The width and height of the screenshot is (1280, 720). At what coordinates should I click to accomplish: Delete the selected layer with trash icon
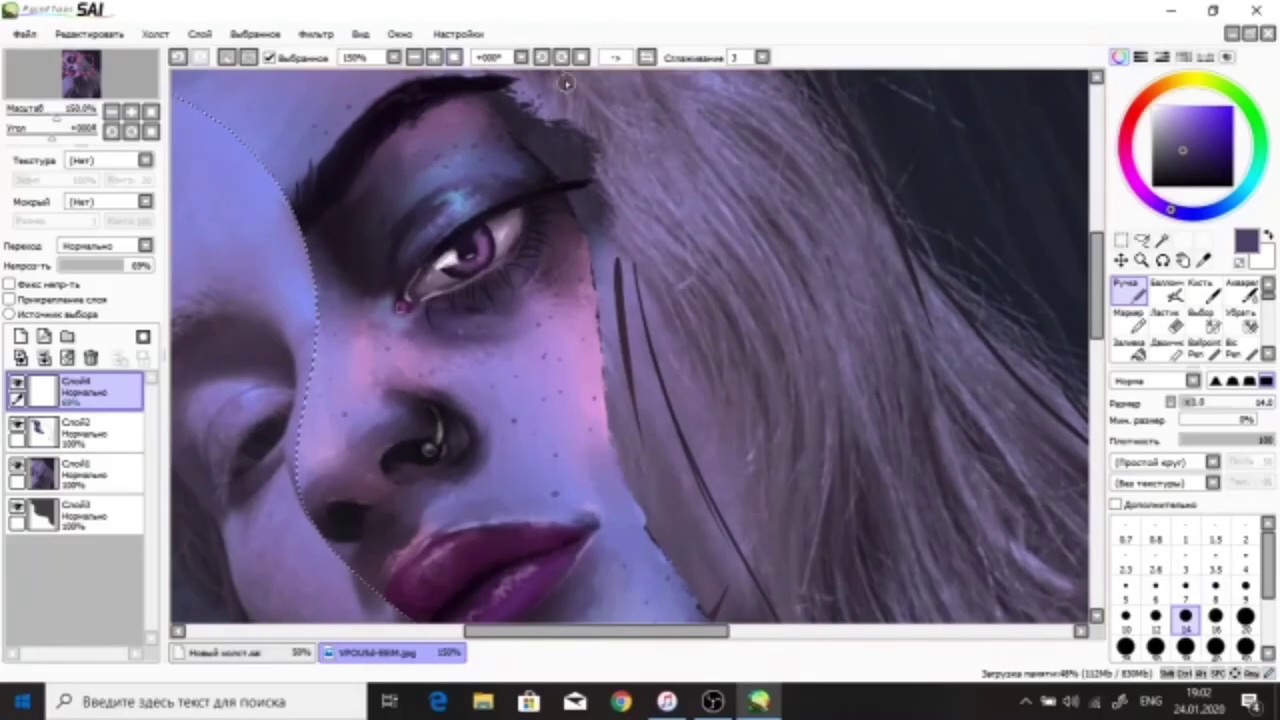[x=90, y=358]
